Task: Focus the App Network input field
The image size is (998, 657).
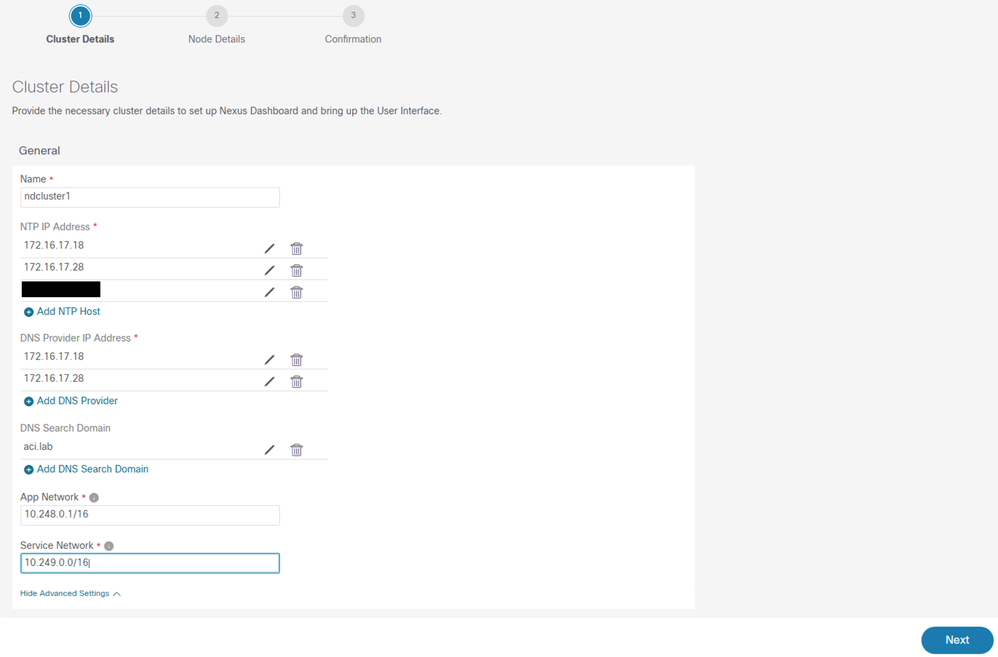Action: (x=150, y=515)
